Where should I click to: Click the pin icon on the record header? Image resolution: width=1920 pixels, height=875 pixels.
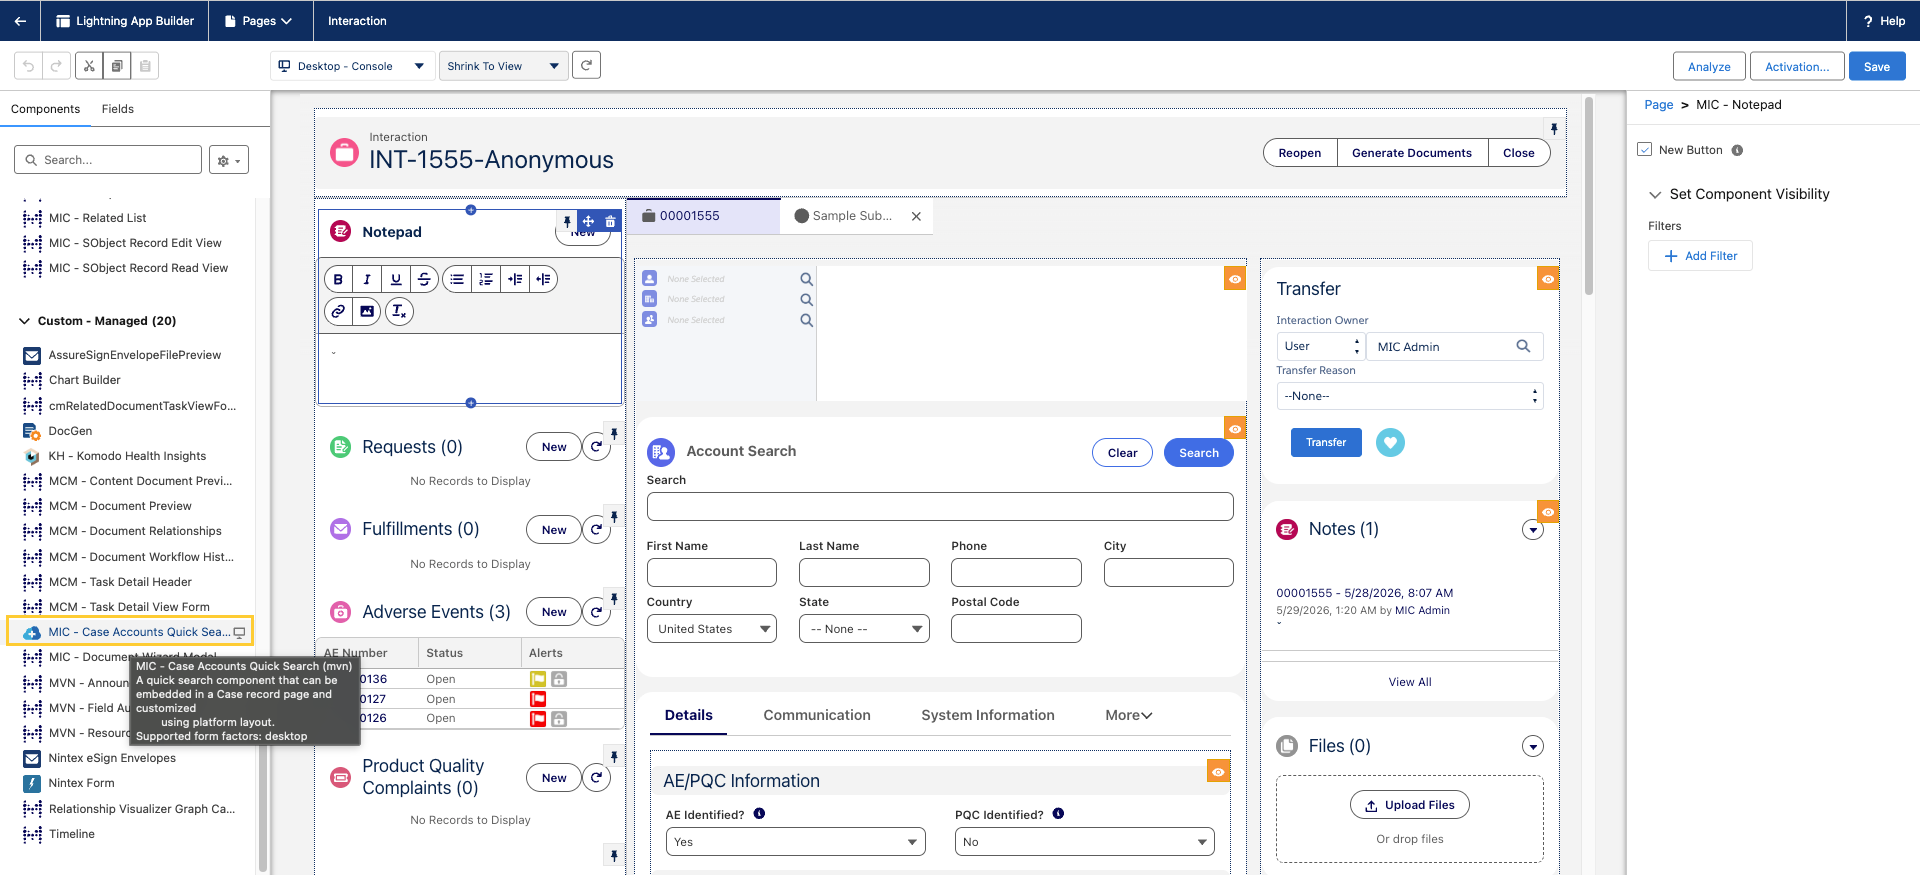(1554, 129)
